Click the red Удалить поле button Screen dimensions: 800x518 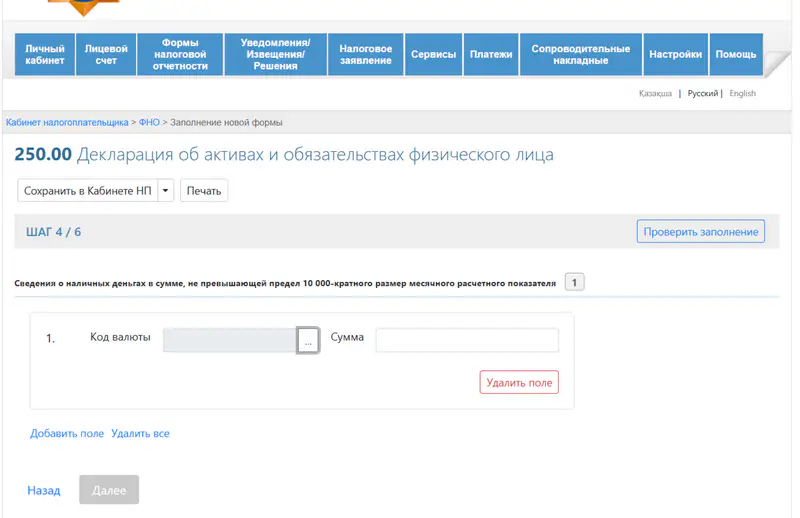coord(519,382)
